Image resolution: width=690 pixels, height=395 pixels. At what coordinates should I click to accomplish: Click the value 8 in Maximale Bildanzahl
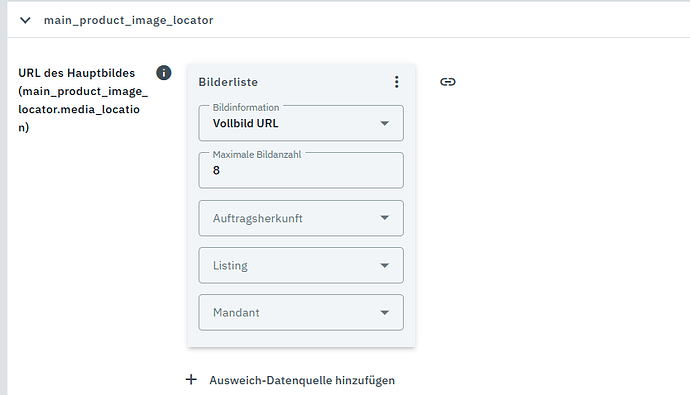click(x=216, y=171)
